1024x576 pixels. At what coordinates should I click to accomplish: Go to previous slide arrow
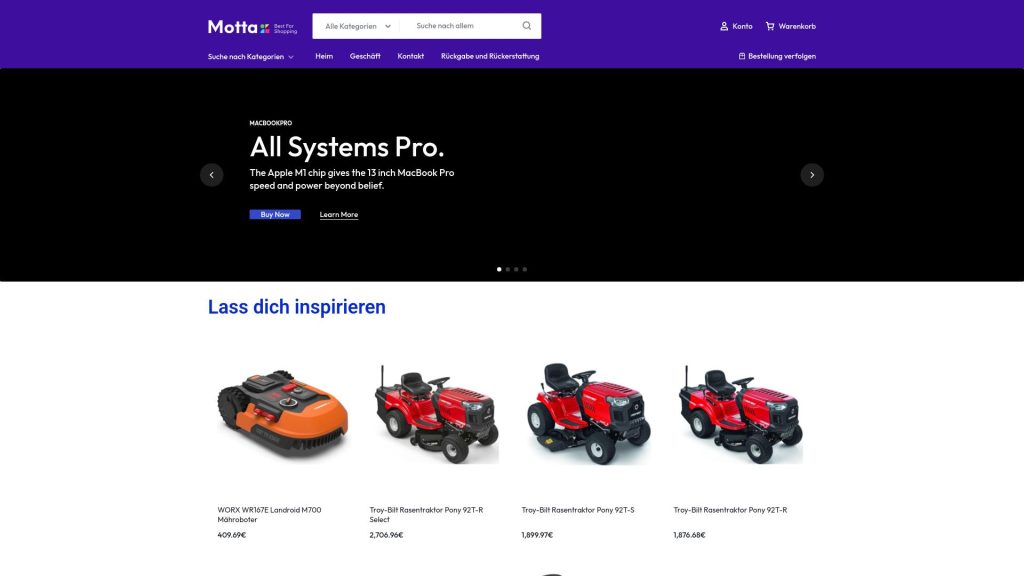coord(212,175)
